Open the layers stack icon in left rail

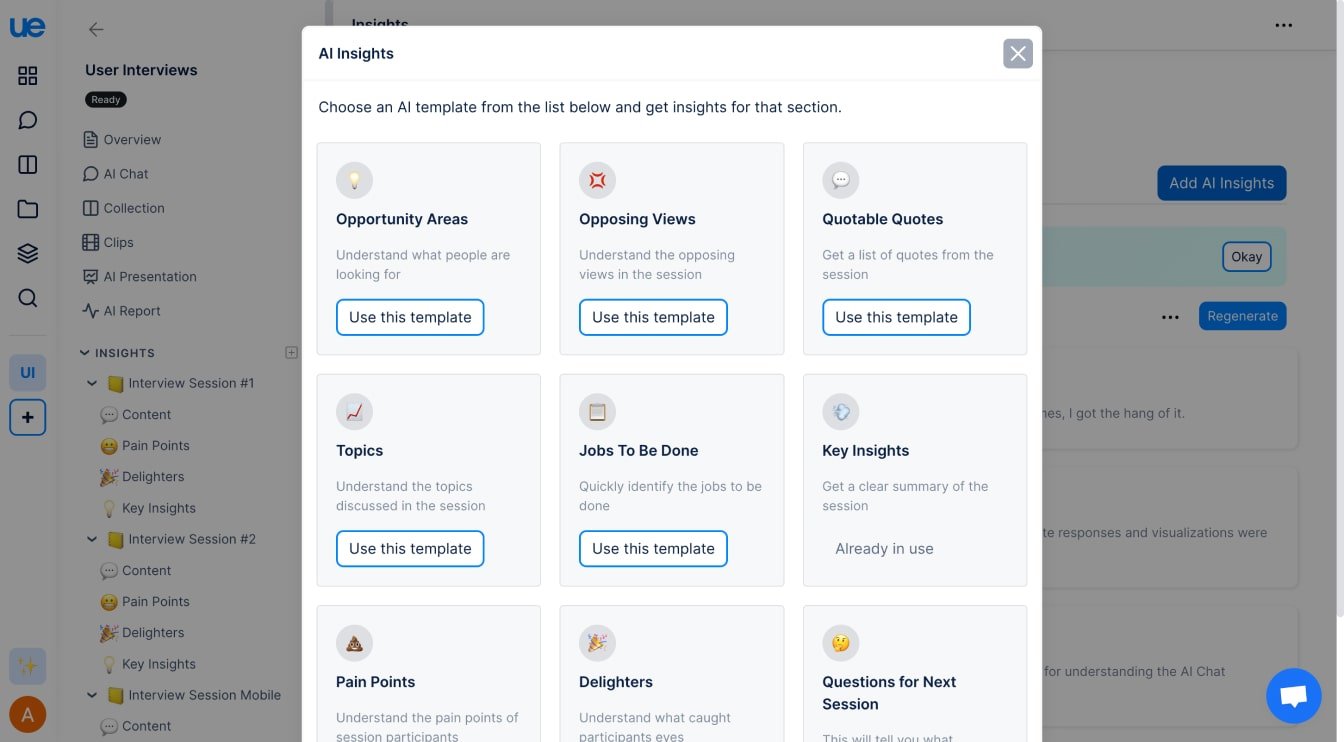click(28, 253)
